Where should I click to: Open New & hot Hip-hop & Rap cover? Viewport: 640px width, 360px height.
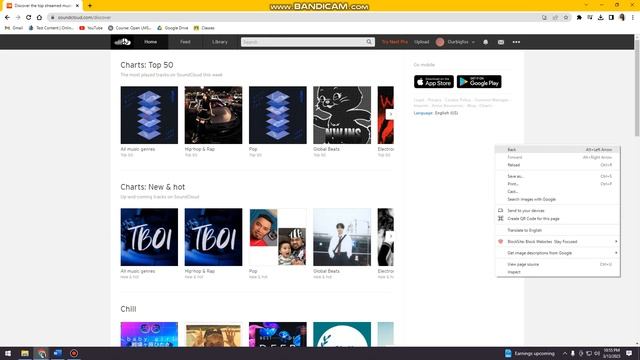pos(213,237)
